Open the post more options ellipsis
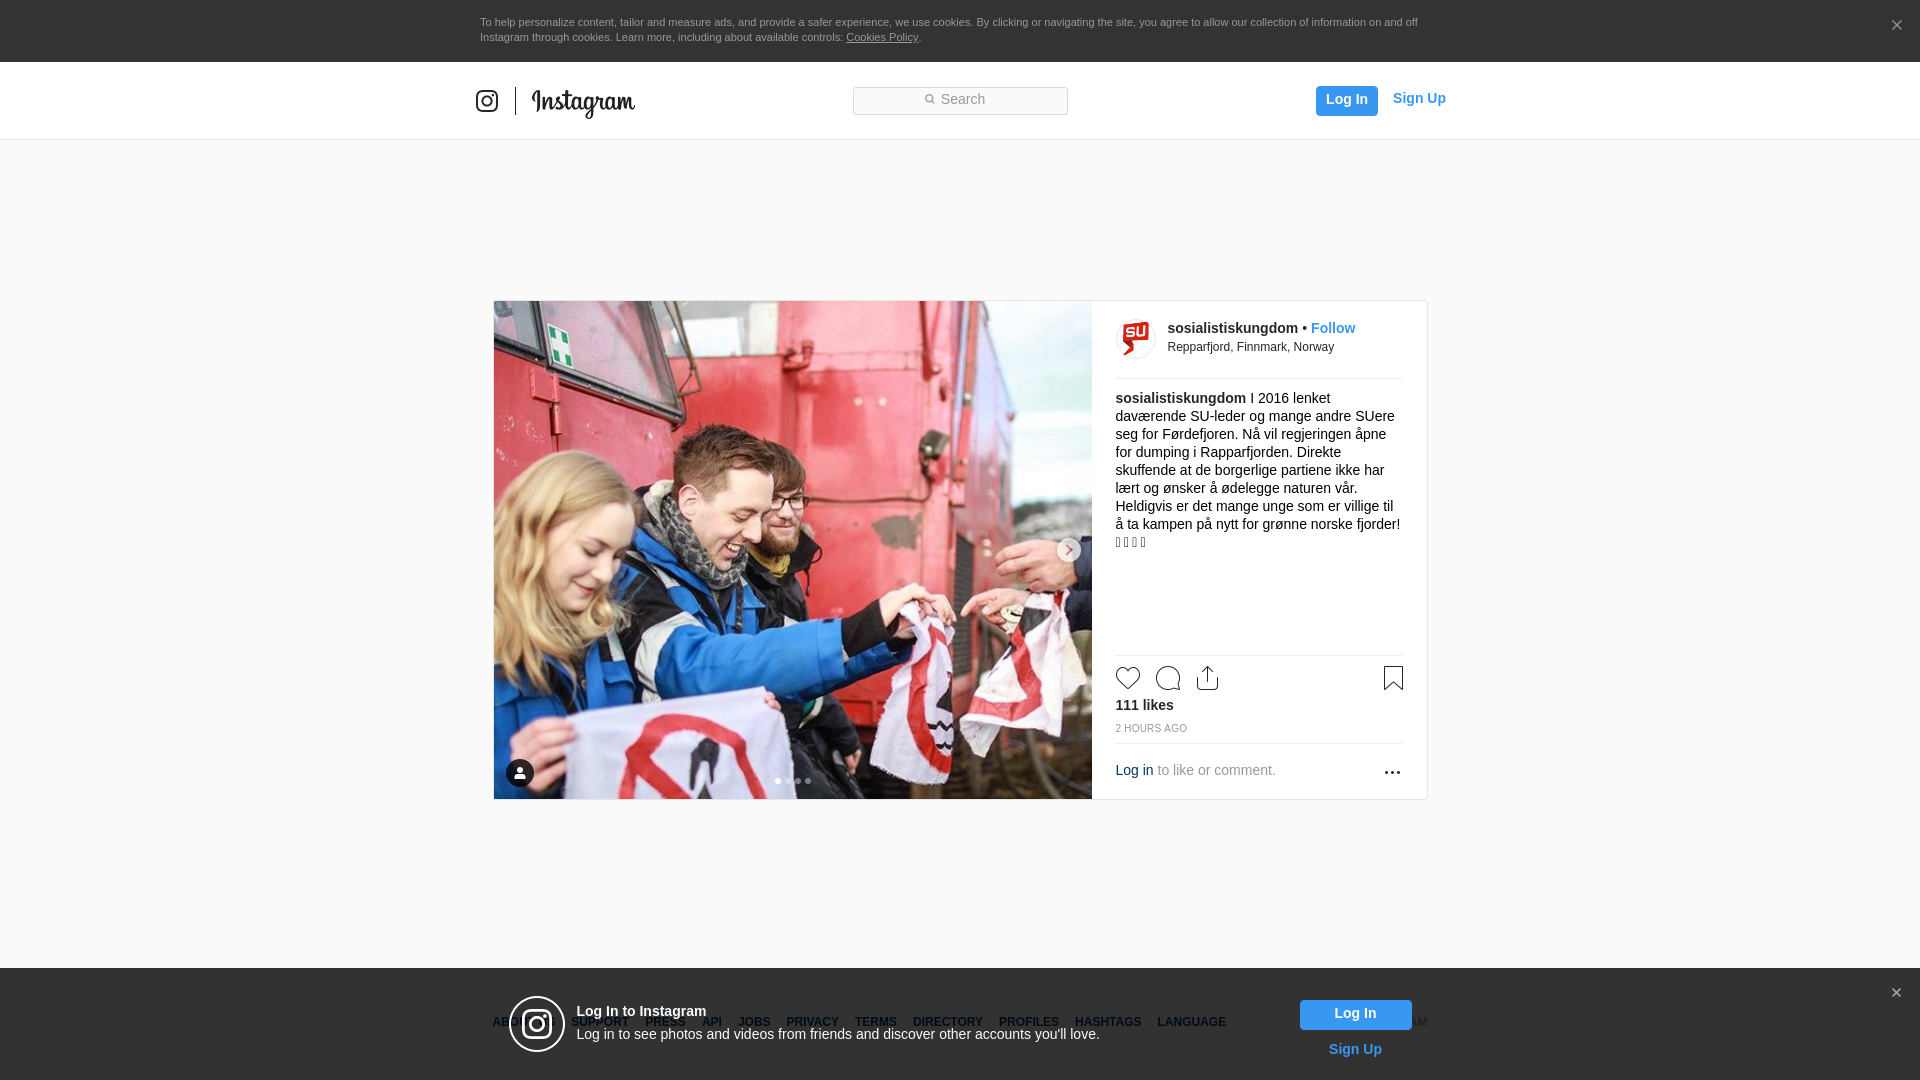Screen dimensions: 1920x1080 (1392, 772)
